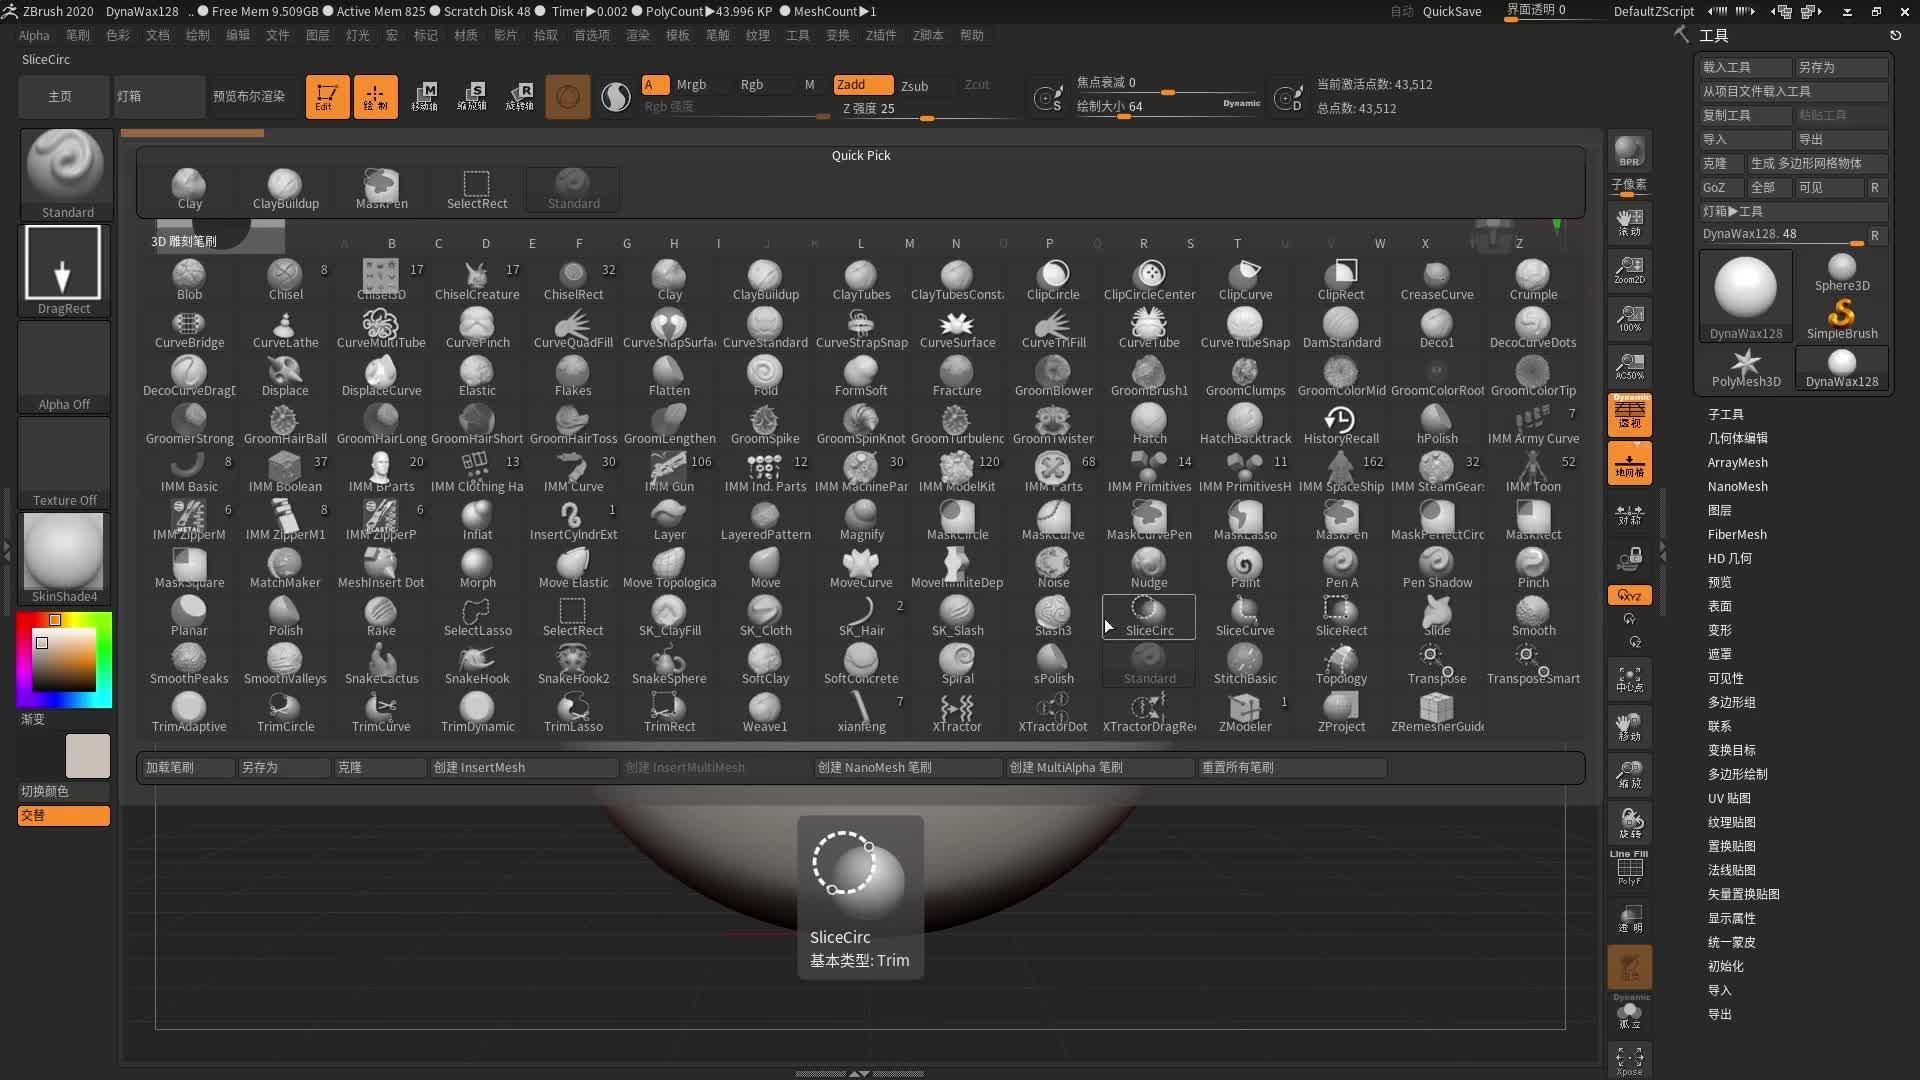
Task: Enable Mrgb color mode
Action: pyautogui.click(x=691, y=85)
